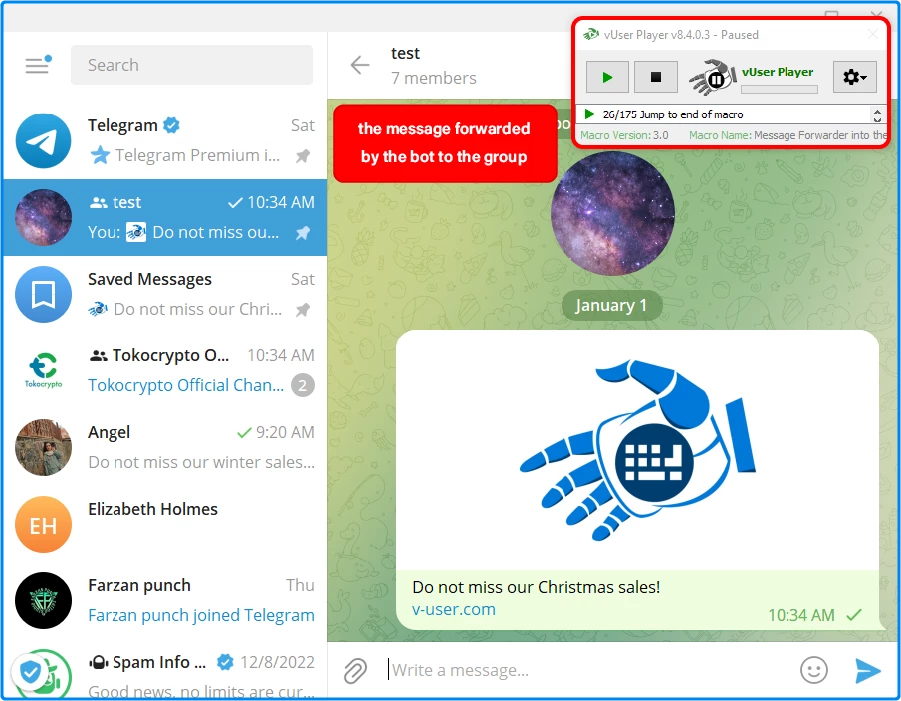Screen dimensions: 901x701
Task: Click the 26/175 Jump to end of macro step
Action: point(672,114)
